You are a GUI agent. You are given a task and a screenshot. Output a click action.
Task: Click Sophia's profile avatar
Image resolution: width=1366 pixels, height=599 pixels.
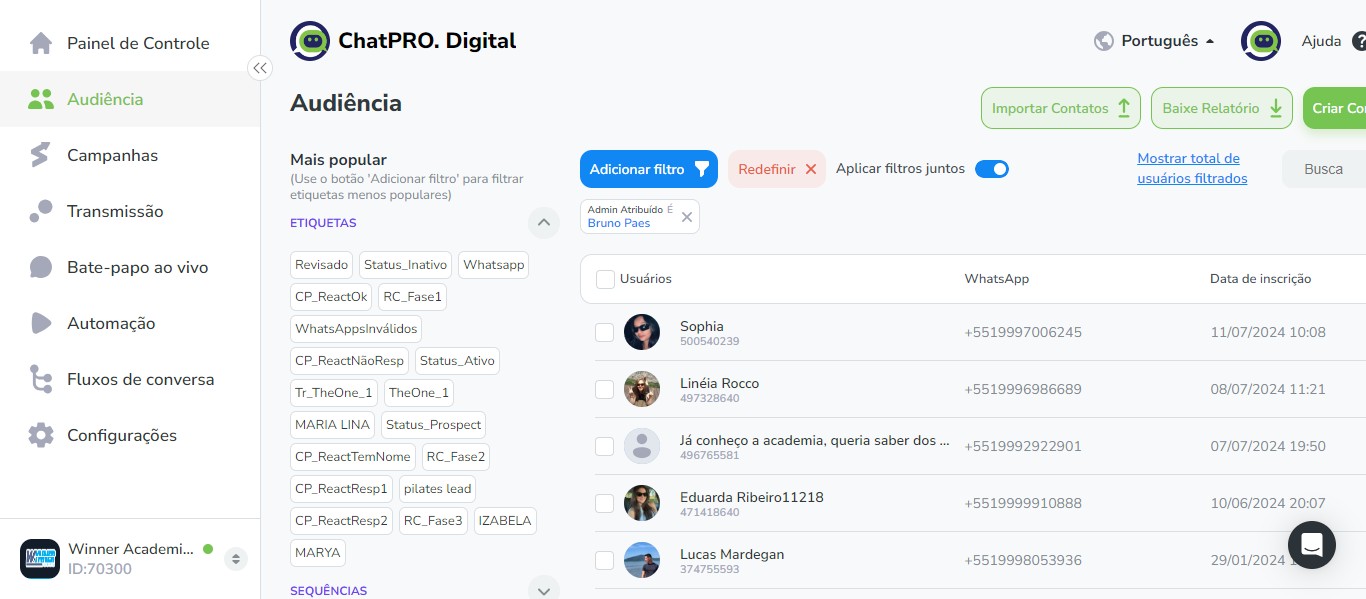point(642,332)
